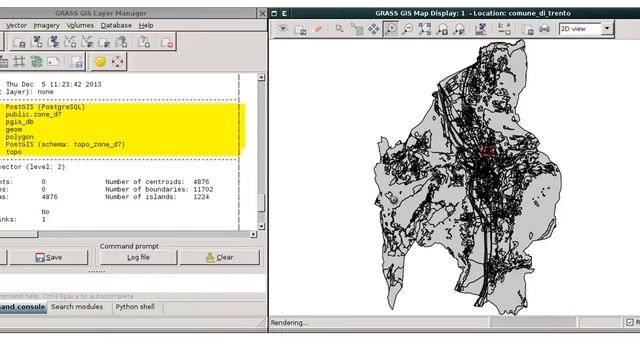Click Add various vector layers icon
The width and height of the screenshot is (640, 360).
(87, 42)
